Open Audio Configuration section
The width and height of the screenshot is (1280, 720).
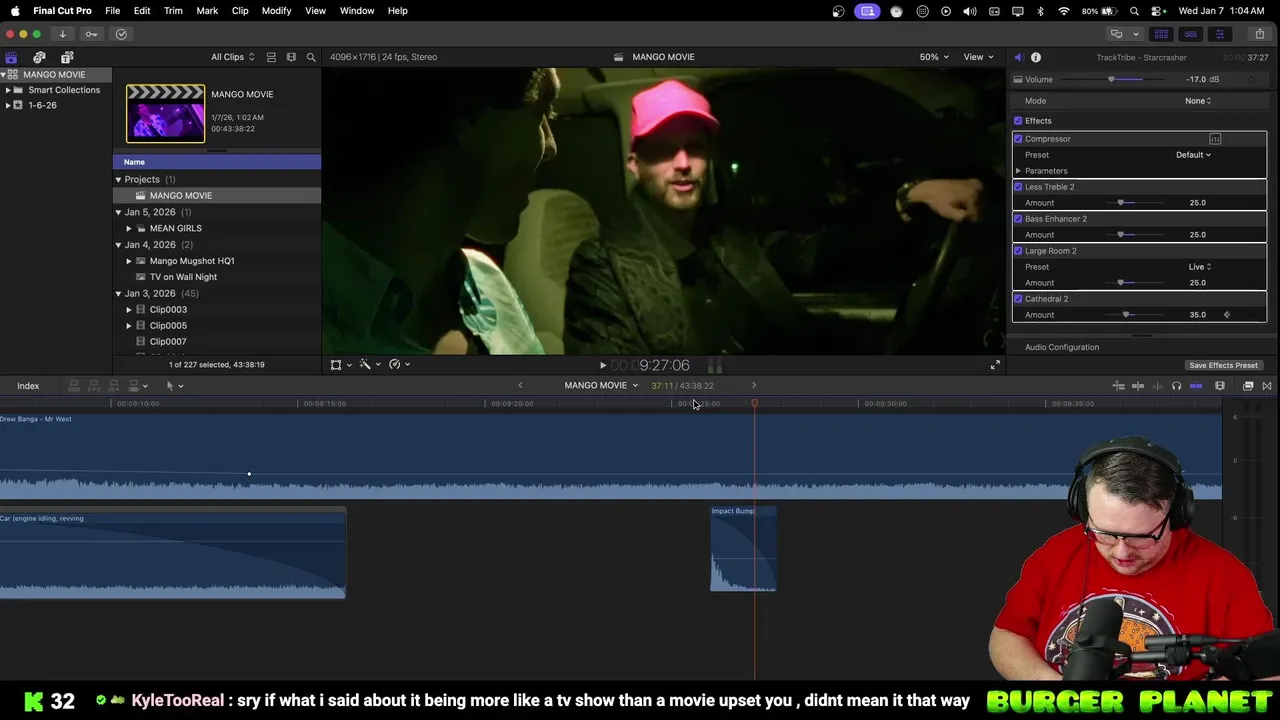[1062, 347]
